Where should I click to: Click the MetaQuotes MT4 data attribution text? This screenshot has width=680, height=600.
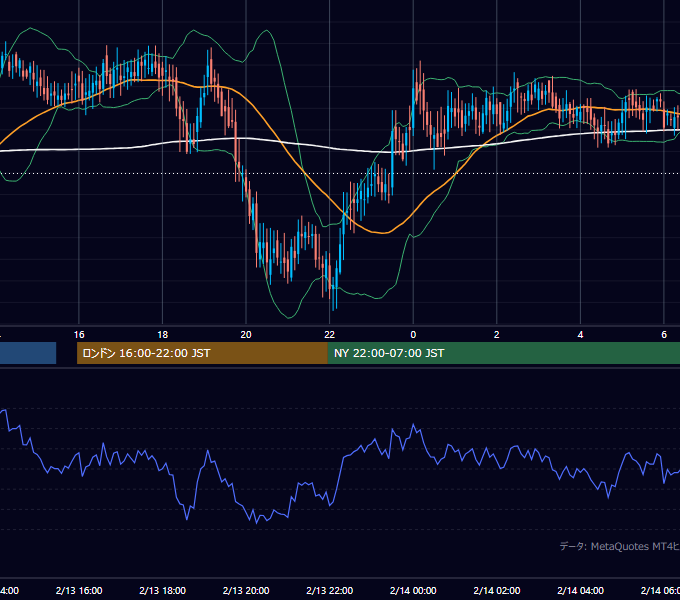(x=620, y=546)
